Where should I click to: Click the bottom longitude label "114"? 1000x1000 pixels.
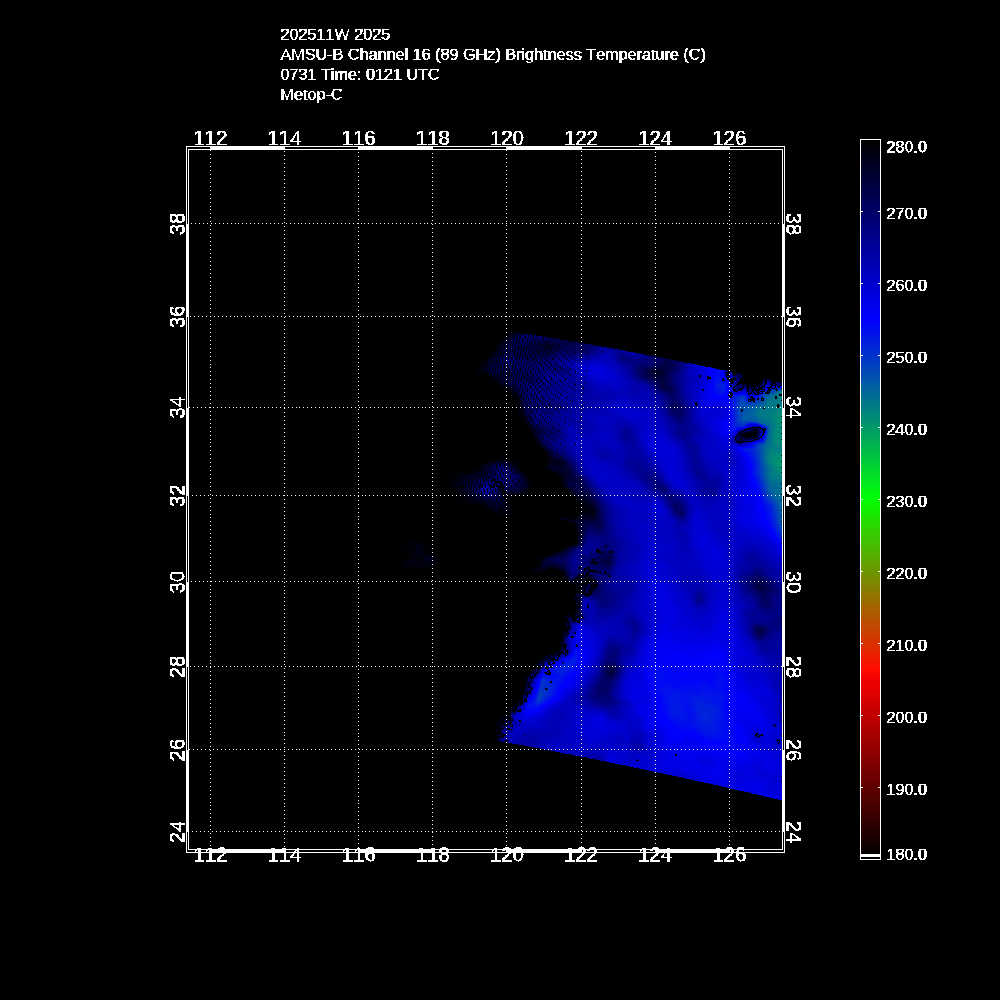[x=284, y=855]
